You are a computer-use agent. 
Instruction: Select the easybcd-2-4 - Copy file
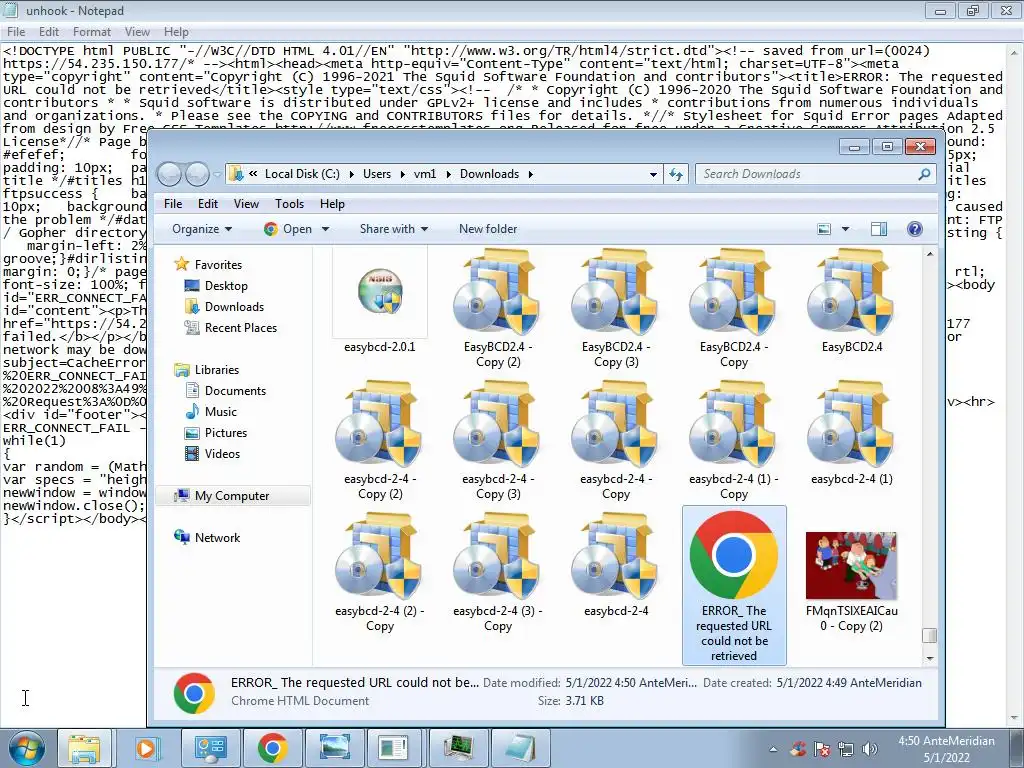616,440
